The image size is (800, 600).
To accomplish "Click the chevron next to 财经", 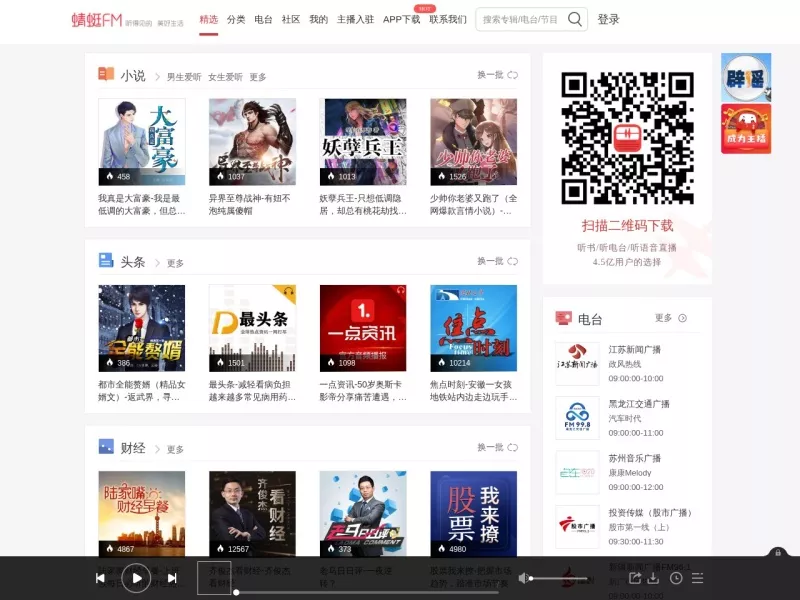I will point(157,449).
